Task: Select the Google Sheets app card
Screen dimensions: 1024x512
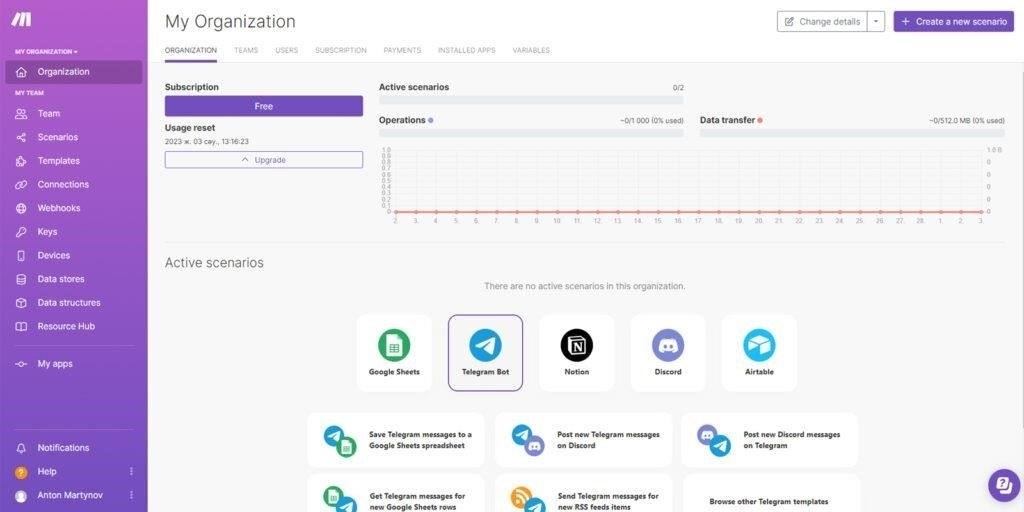Action: [x=394, y=353]
